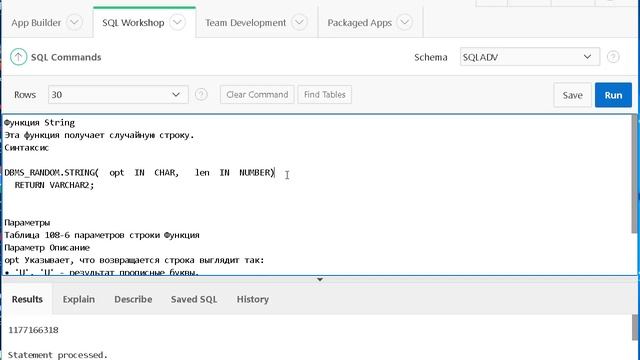
Task: Select the Describe tab
Action: coord(133,299)
